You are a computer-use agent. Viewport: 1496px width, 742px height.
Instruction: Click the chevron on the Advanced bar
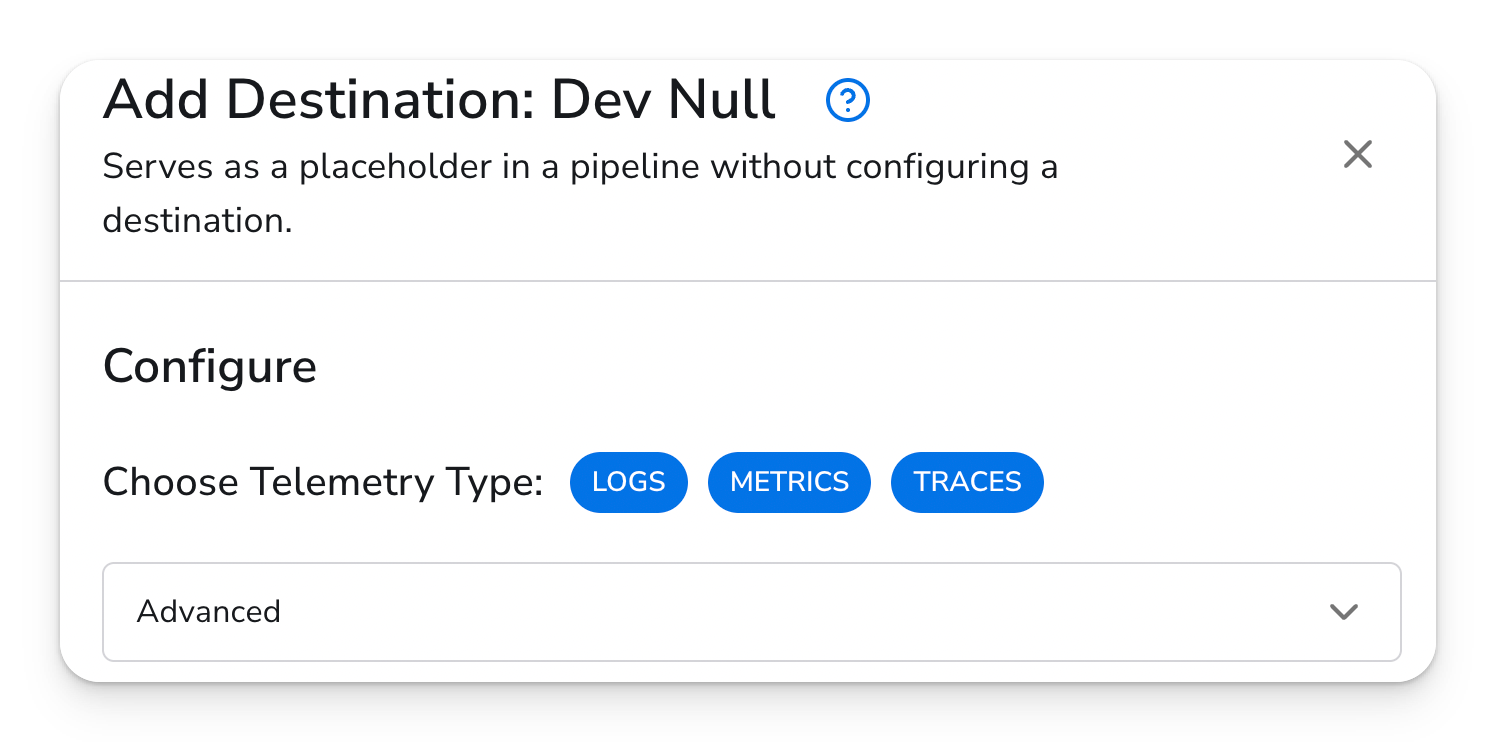pos(1345,612)
